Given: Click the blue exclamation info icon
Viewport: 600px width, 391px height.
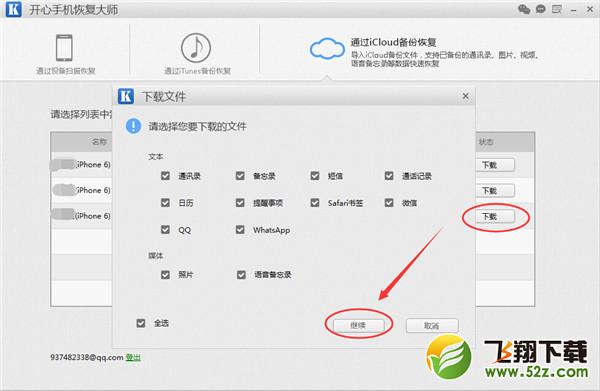Looking at the screenshot, I should coord(133,126).
